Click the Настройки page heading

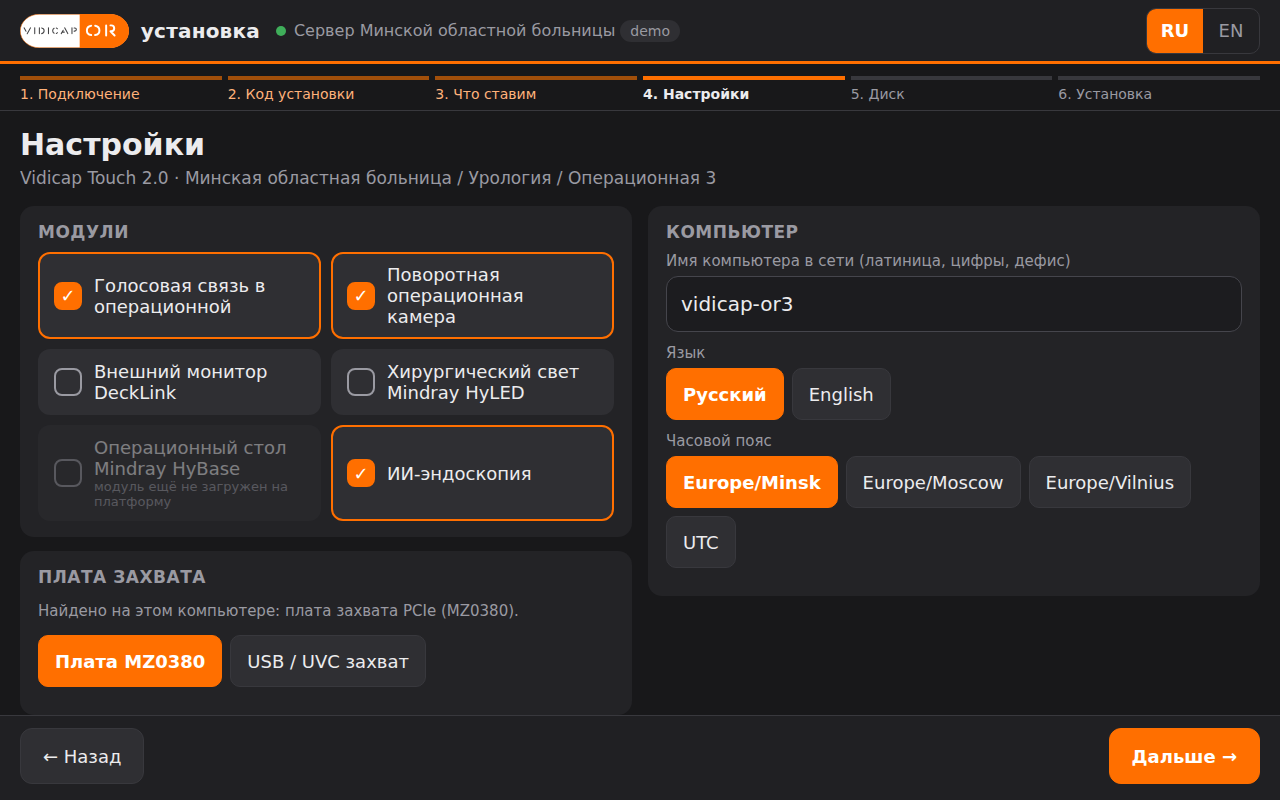(x=113, y=144)
